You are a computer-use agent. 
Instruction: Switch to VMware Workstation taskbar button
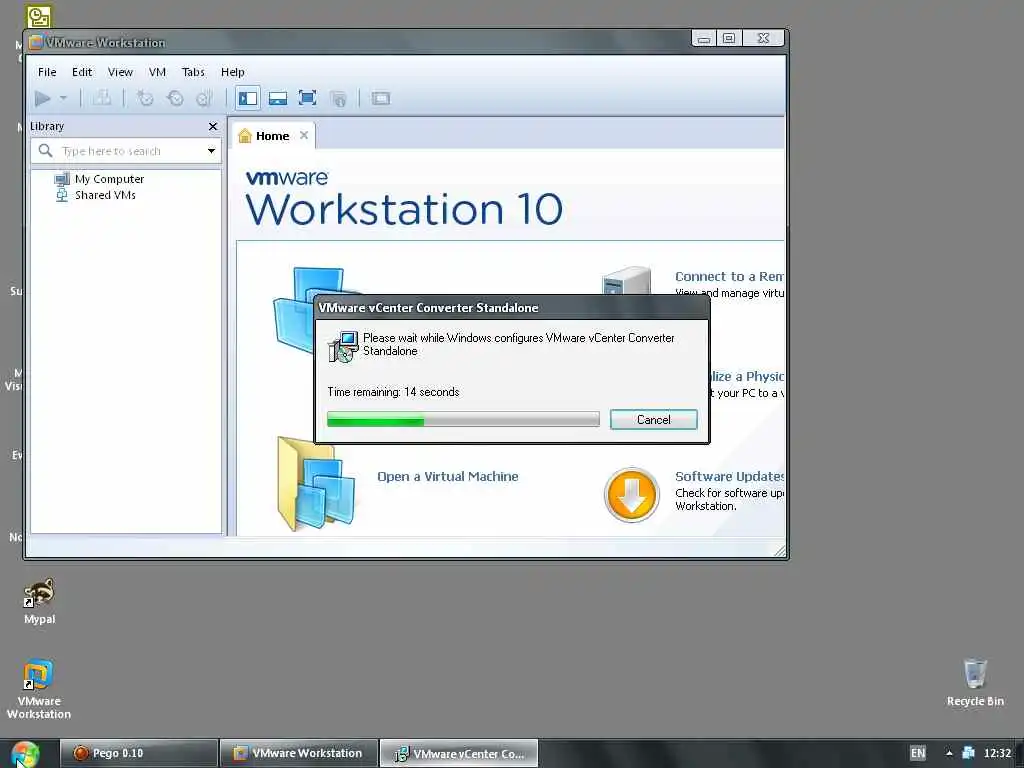(298, 753)
